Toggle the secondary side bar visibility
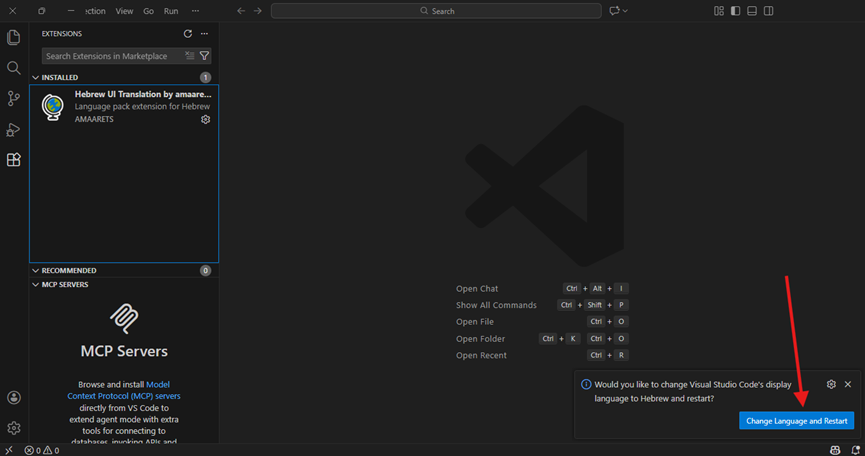865x456 pixels. [x=768, y=11]
